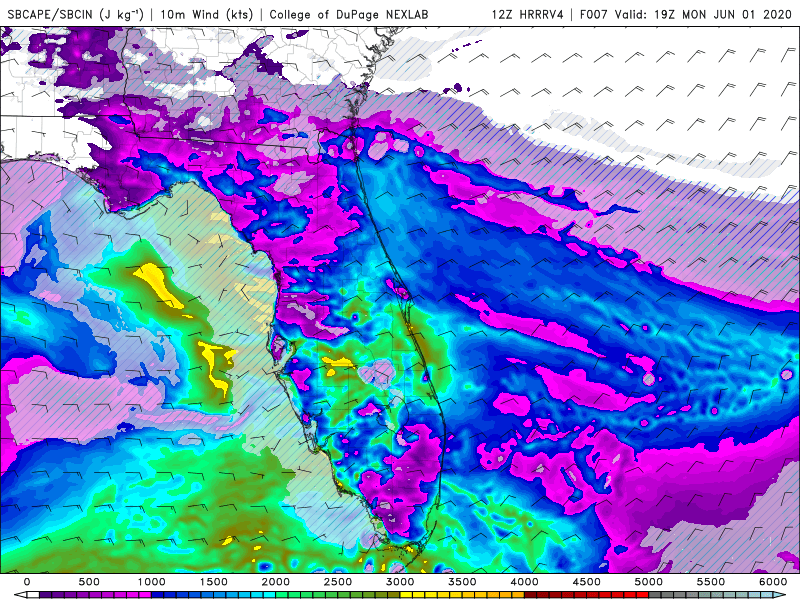Click the 12Z HRRRV4 model run label

click(x=528, y=14)
